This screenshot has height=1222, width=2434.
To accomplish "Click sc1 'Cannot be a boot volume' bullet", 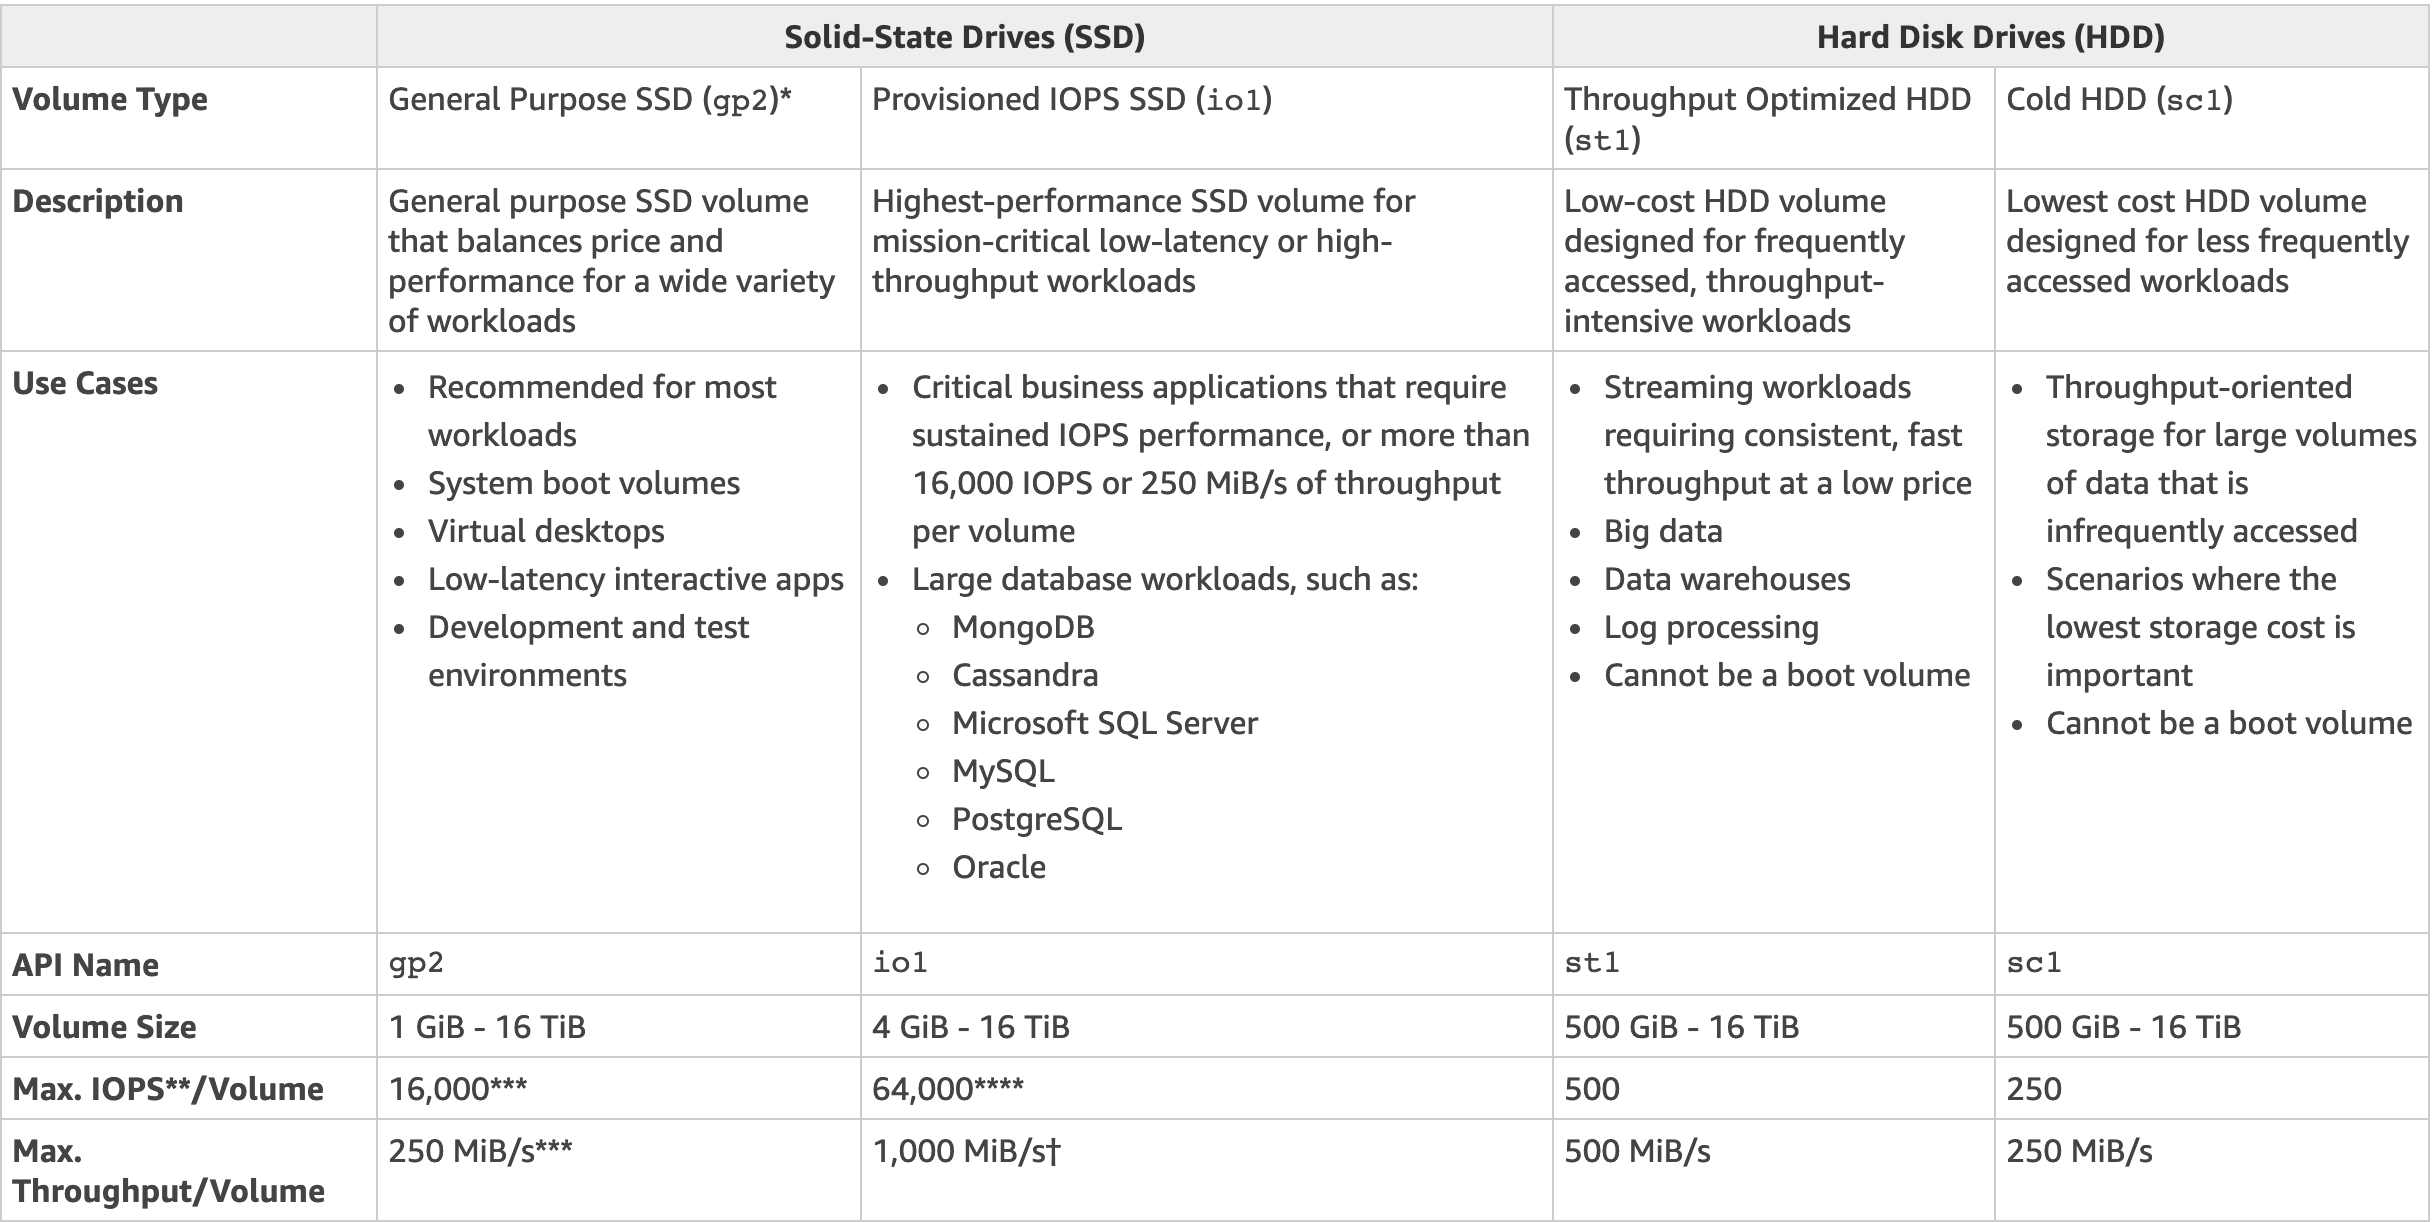I will [2229, 723].
